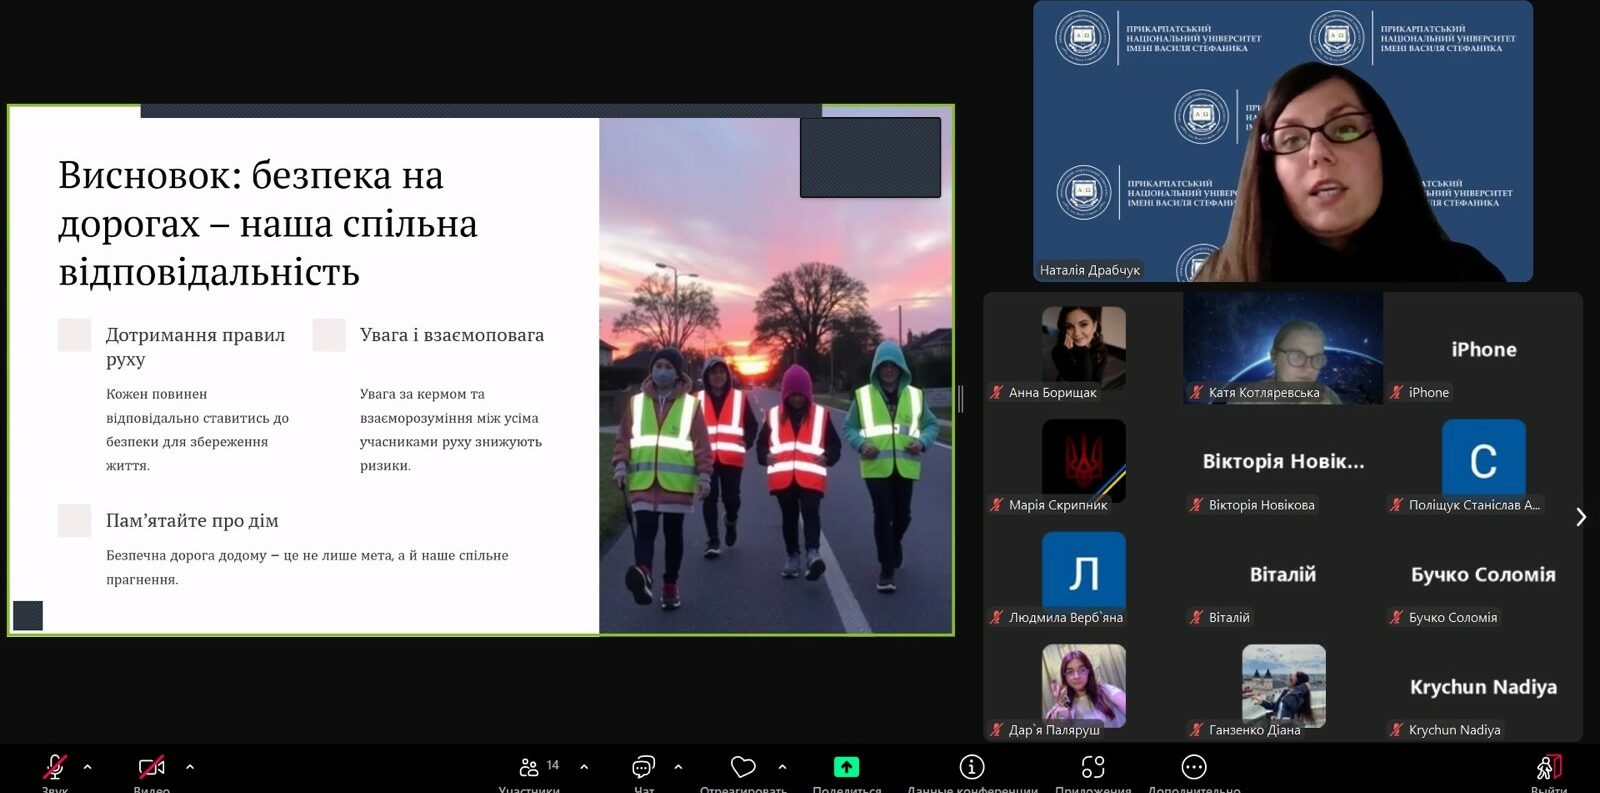Image resolution: width=1600 pixels, height=793 pixels.
Task: Open the Participants panel icon
Action: [x=529, y=767]
